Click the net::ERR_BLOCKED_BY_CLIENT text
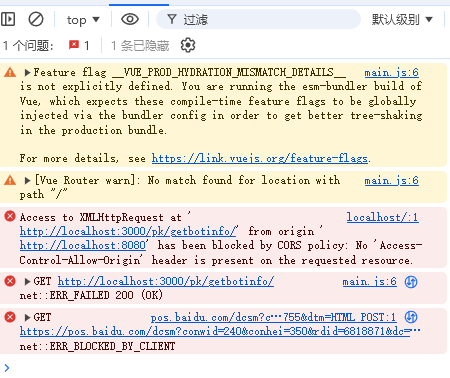 point(97,346)
